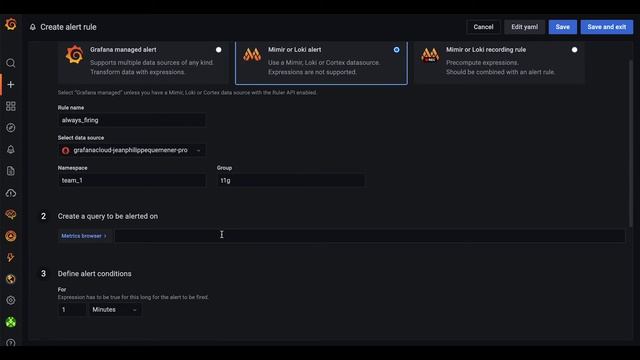
Task: Click the Namespace input field
Action: [x=131, y=180]
